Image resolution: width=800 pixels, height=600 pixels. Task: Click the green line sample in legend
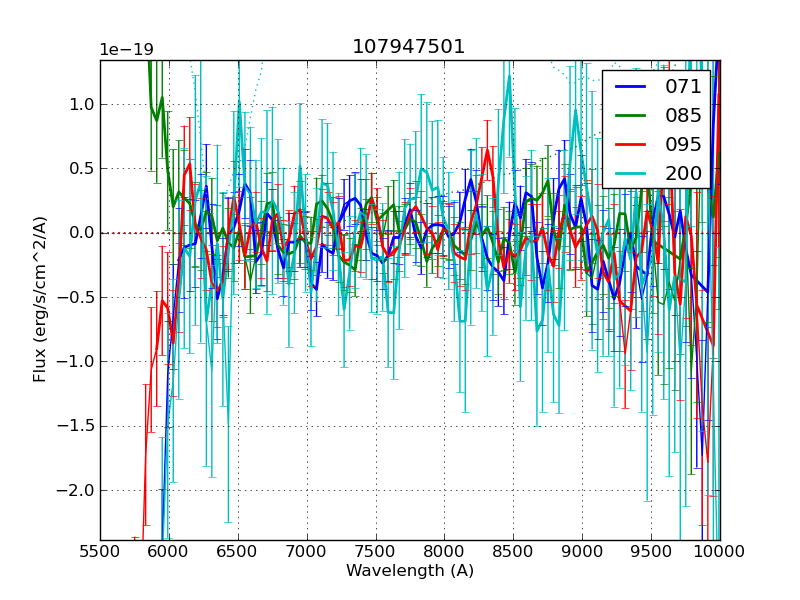click(x=631, y=116)
